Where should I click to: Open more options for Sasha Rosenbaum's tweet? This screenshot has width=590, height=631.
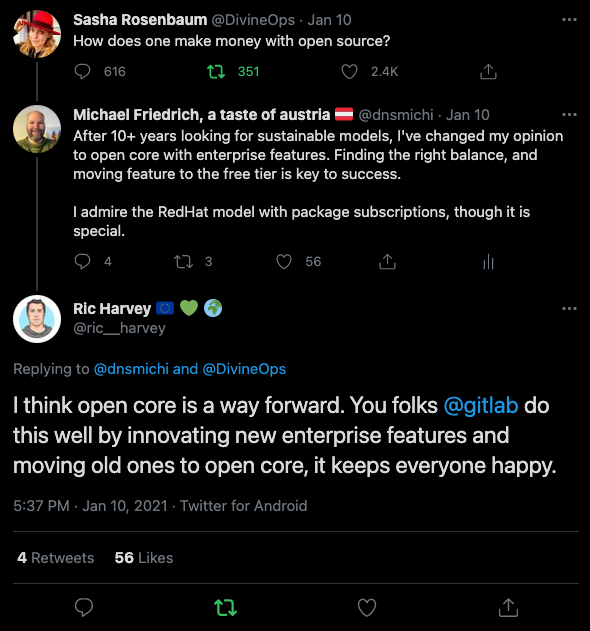coord(569,20)
